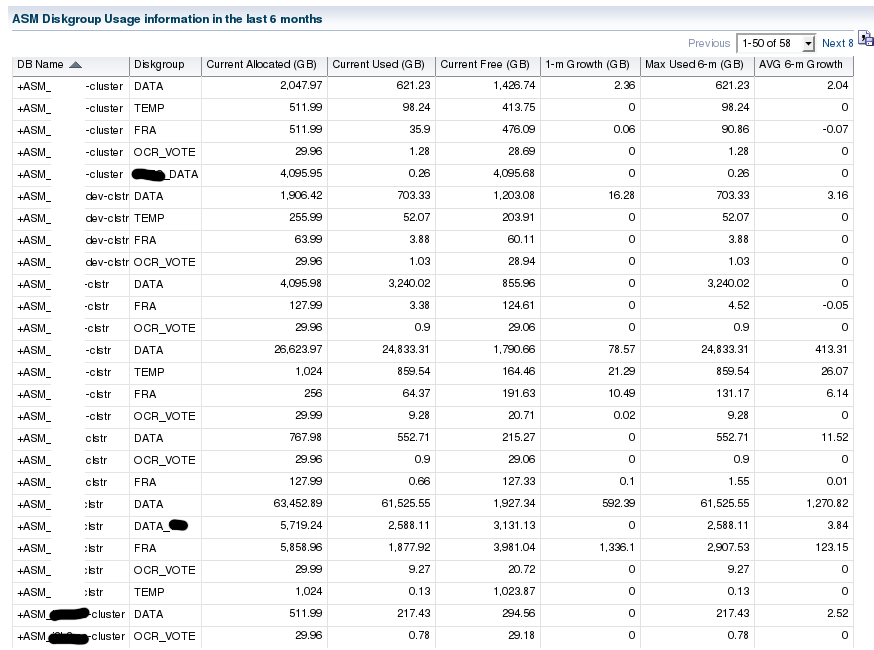
Task: Sort by Diskgroup column header
Action: (x=159, y=64)
